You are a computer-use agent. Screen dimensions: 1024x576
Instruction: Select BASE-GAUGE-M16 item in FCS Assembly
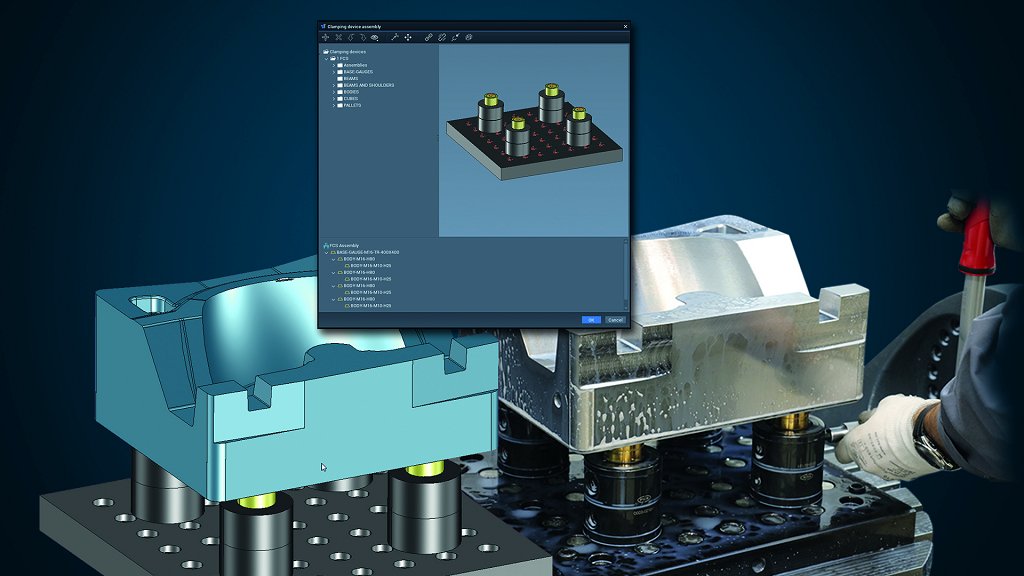[370, 252]
